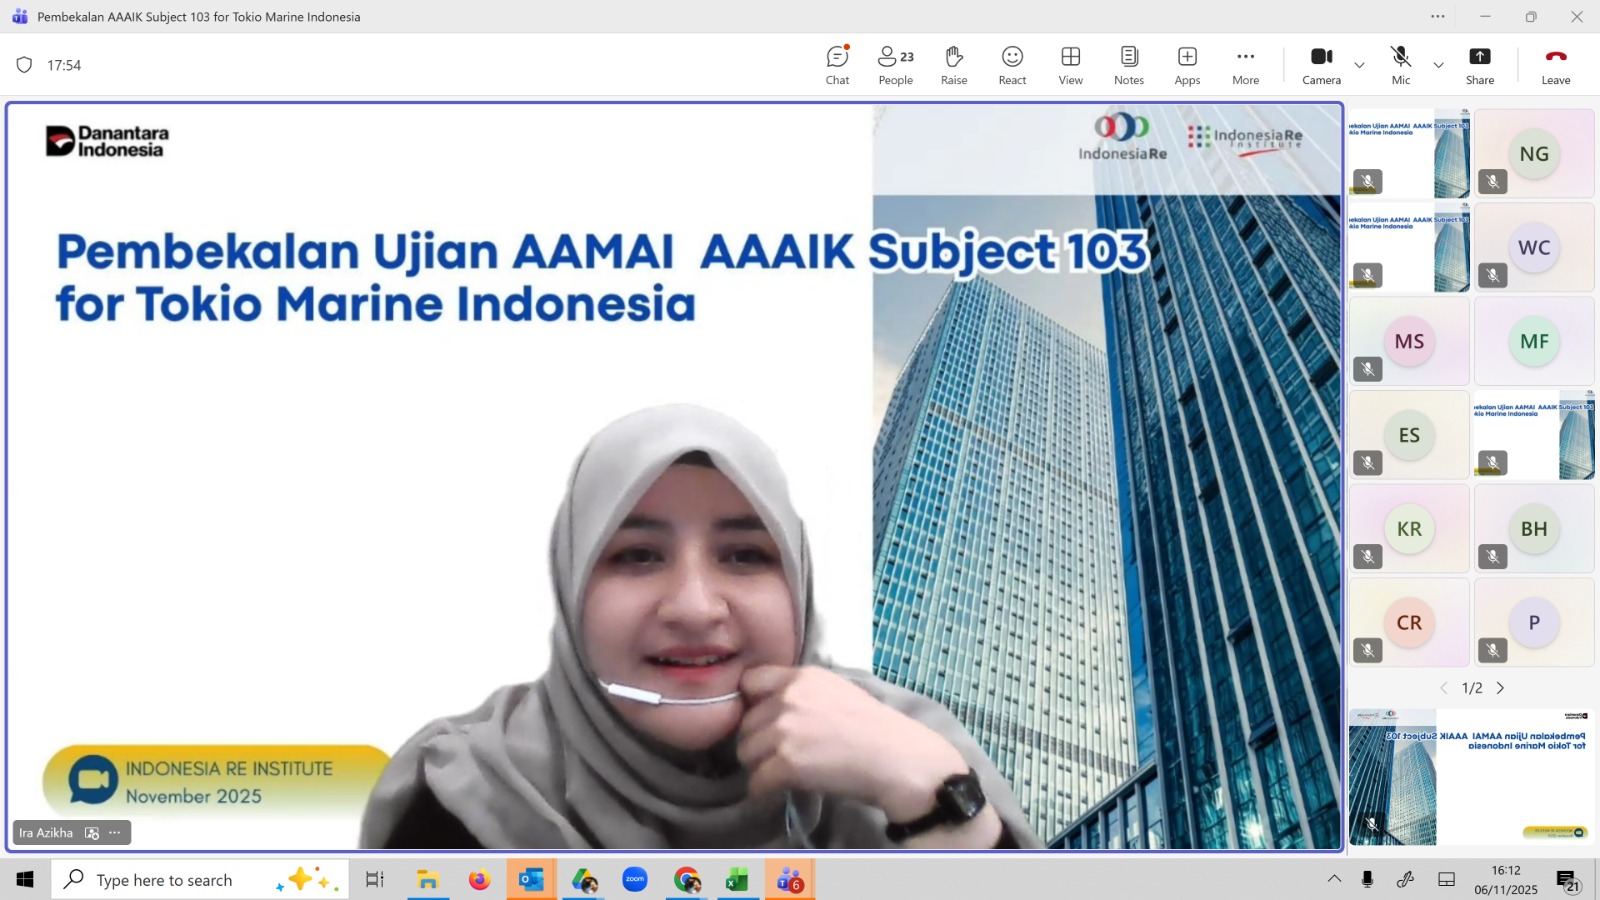This screenshot has width=1600, height=900.
Task: Open the React emoji options
Action: click(1012, 65)
